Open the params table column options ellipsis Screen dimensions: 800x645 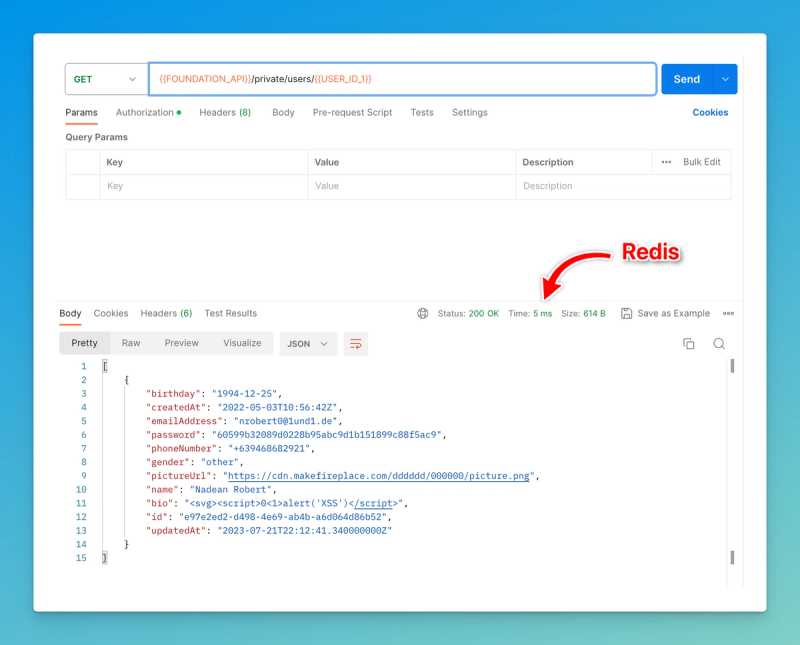666,162
